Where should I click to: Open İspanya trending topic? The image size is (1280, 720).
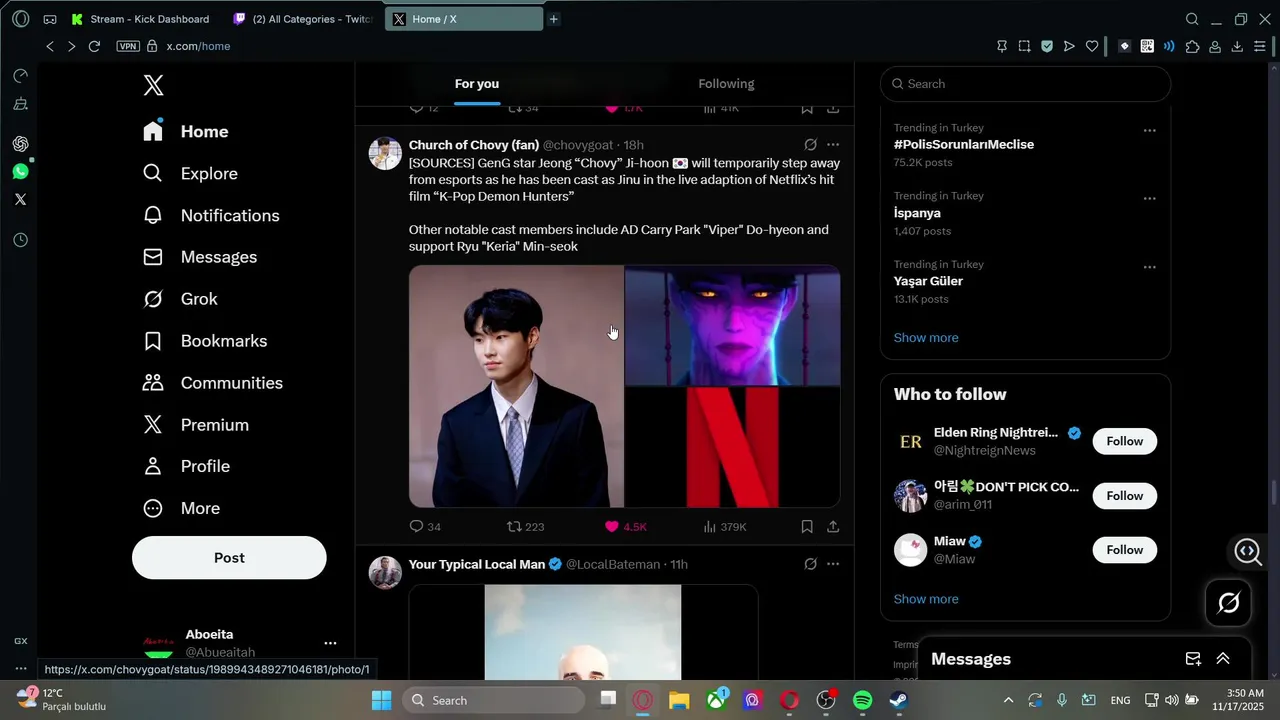coord(917,213)
